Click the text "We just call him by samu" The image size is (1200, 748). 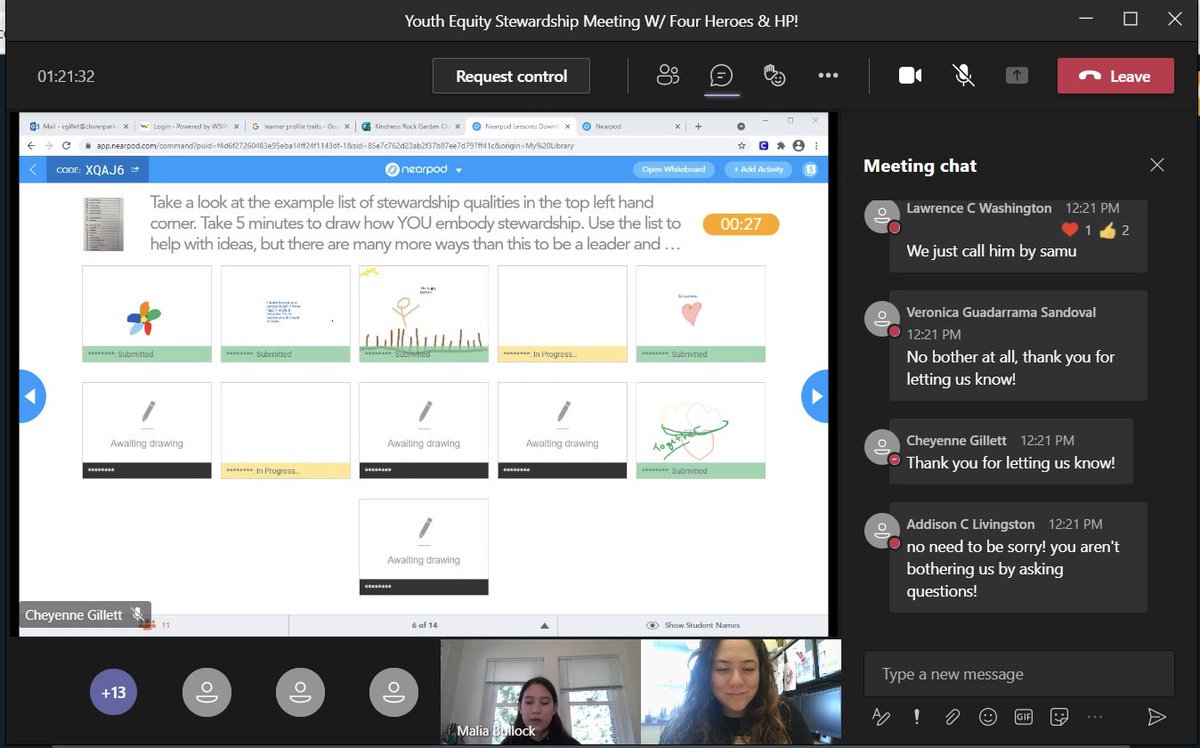(991, 251)
